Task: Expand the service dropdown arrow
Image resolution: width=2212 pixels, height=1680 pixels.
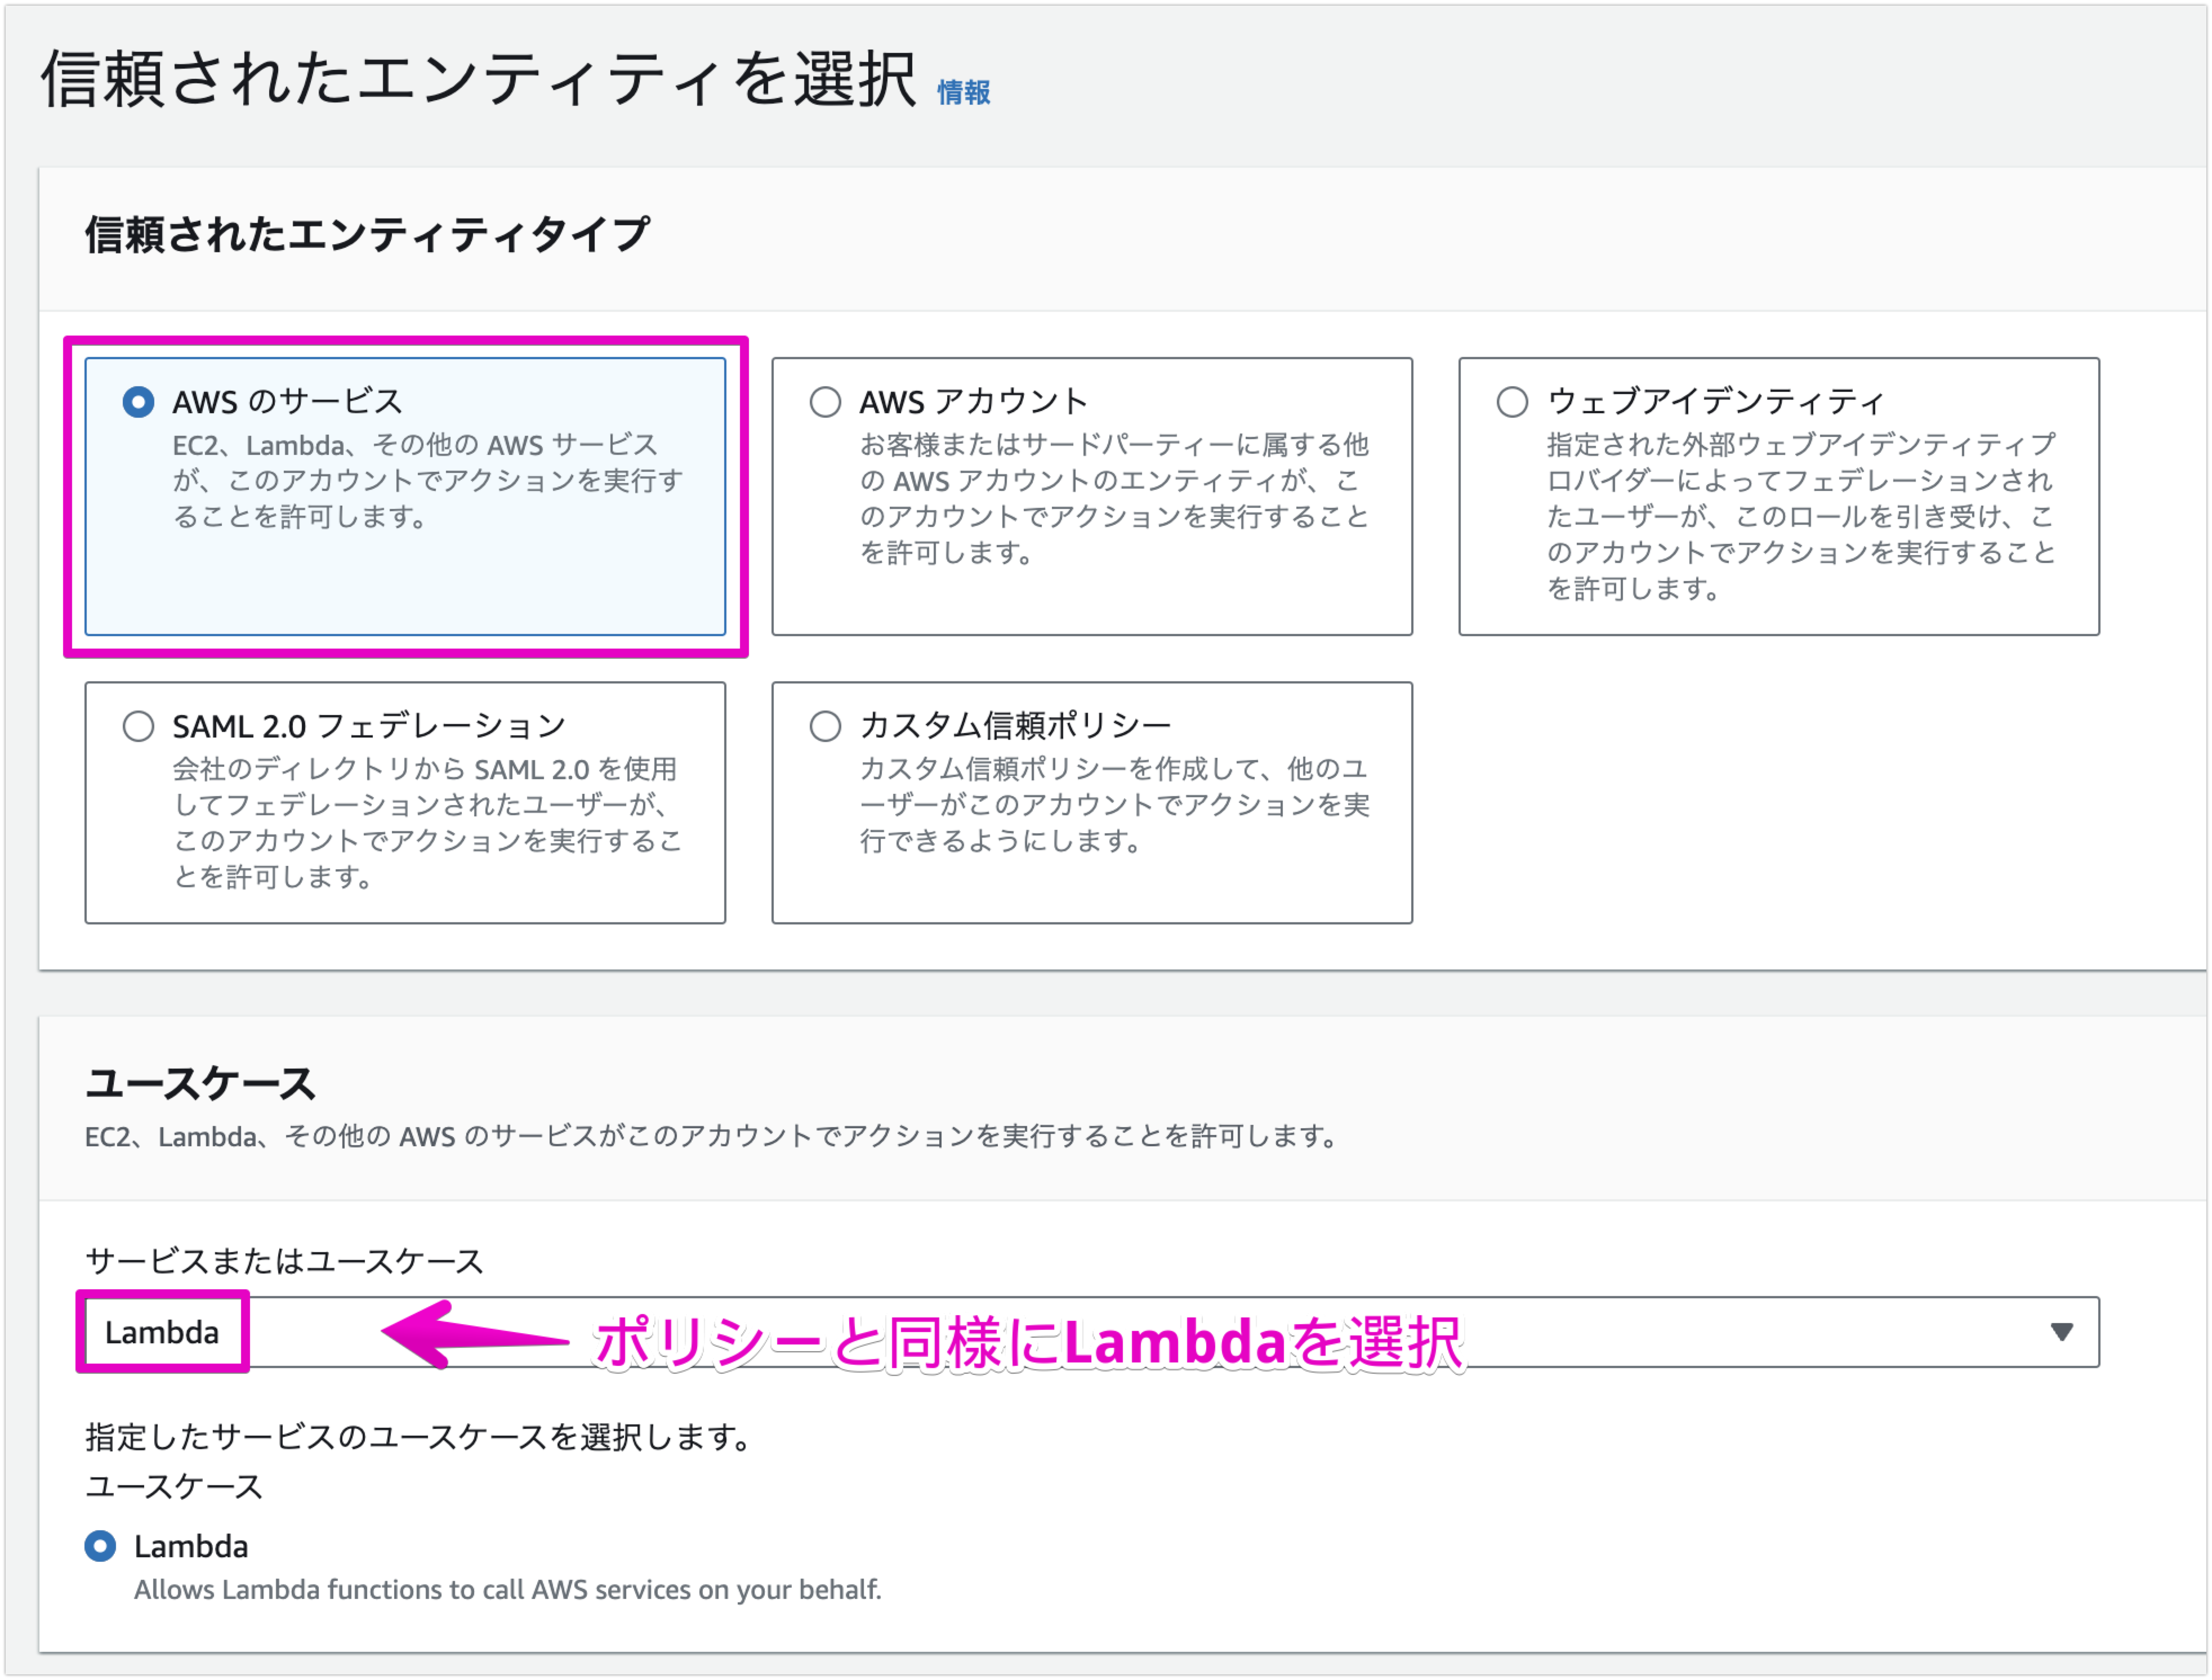Action: point(2061,1332)
